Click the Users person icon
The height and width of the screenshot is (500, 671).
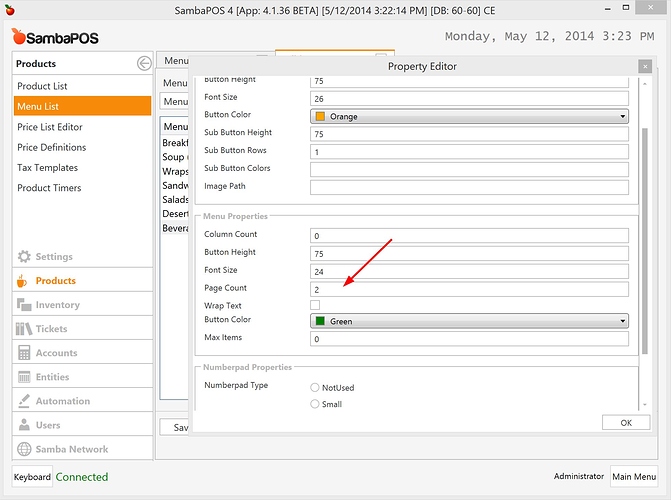pos(24,425)
